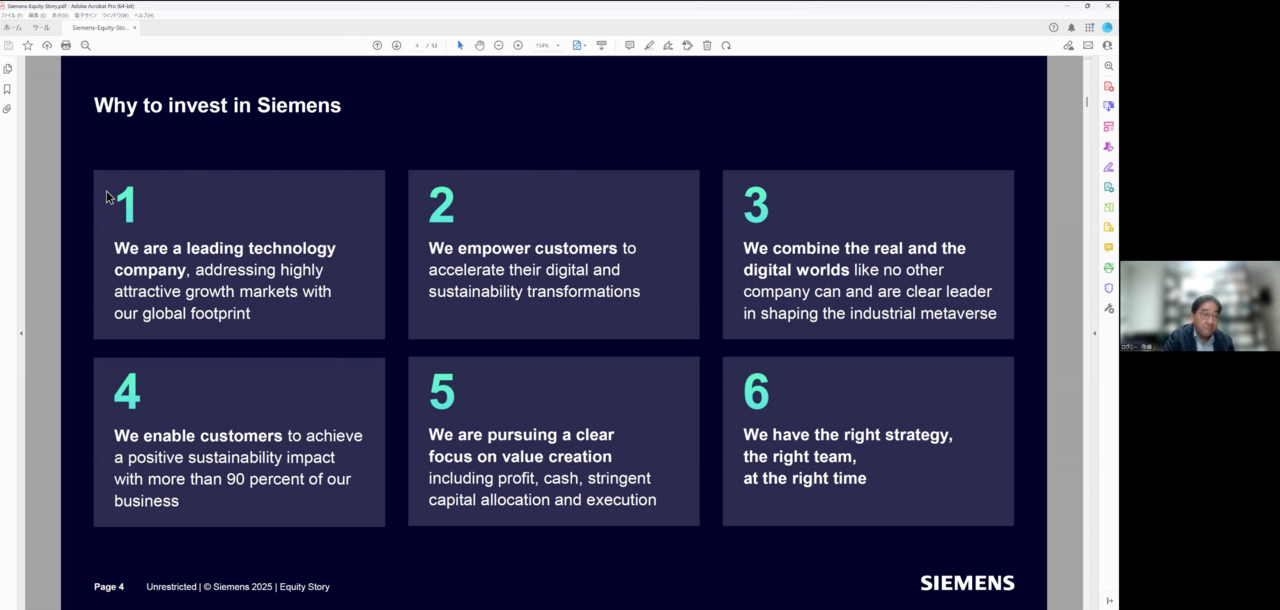The image size is (1280, 610).
Task: Open the 編集 menu
Action: coord(35,15)
